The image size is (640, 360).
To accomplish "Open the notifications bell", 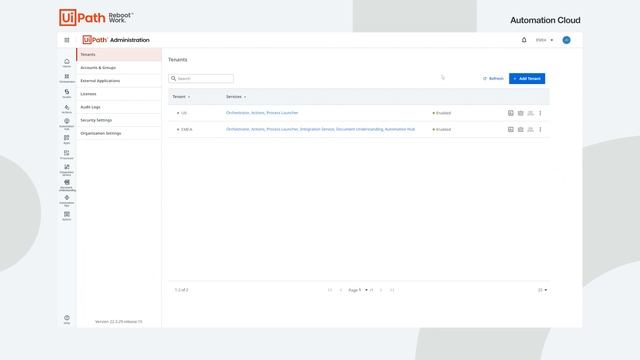I will [524, 40].
